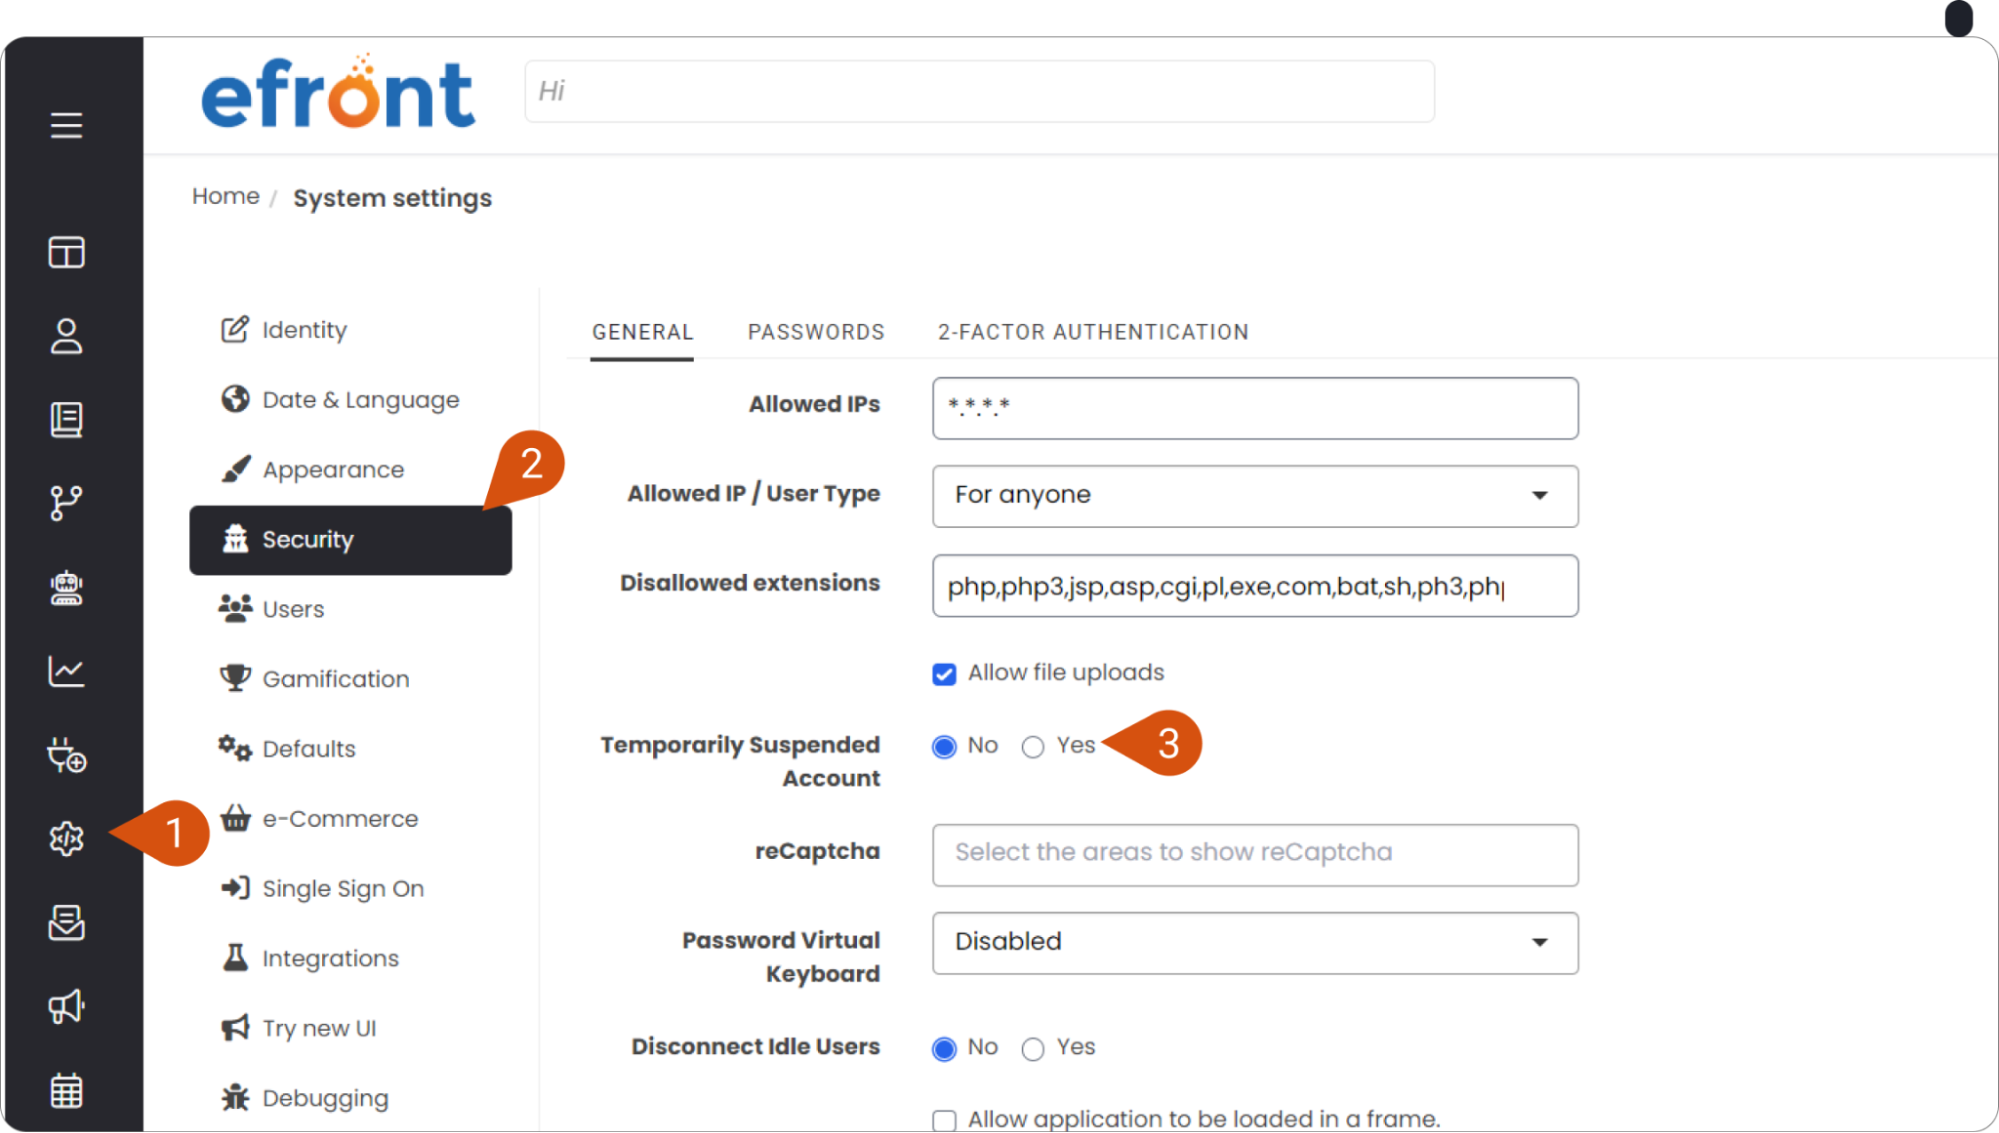The image size is (1999, 1133).
Task: Click the users person icon in sidebar
Action: [66, 336]
